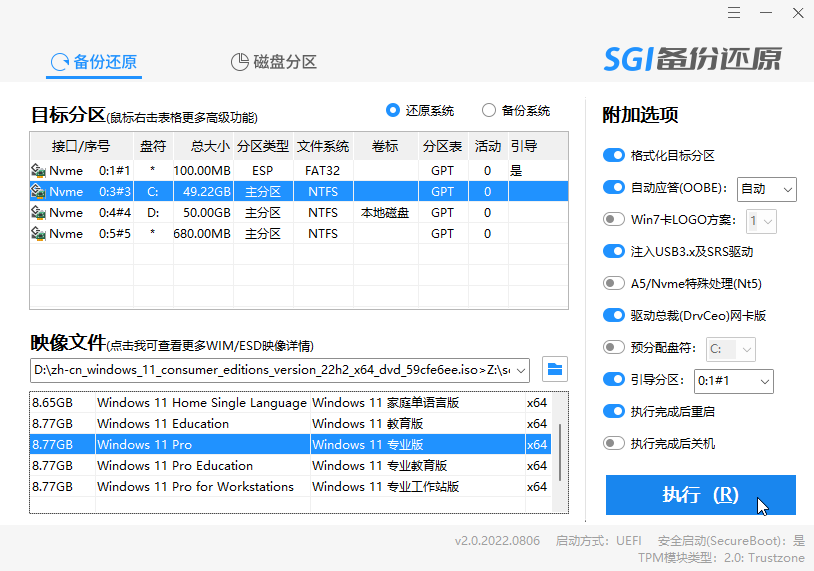Click the version v2.0.2022.0806 text
Screen dimensions: 814x571
coord(497,541)
